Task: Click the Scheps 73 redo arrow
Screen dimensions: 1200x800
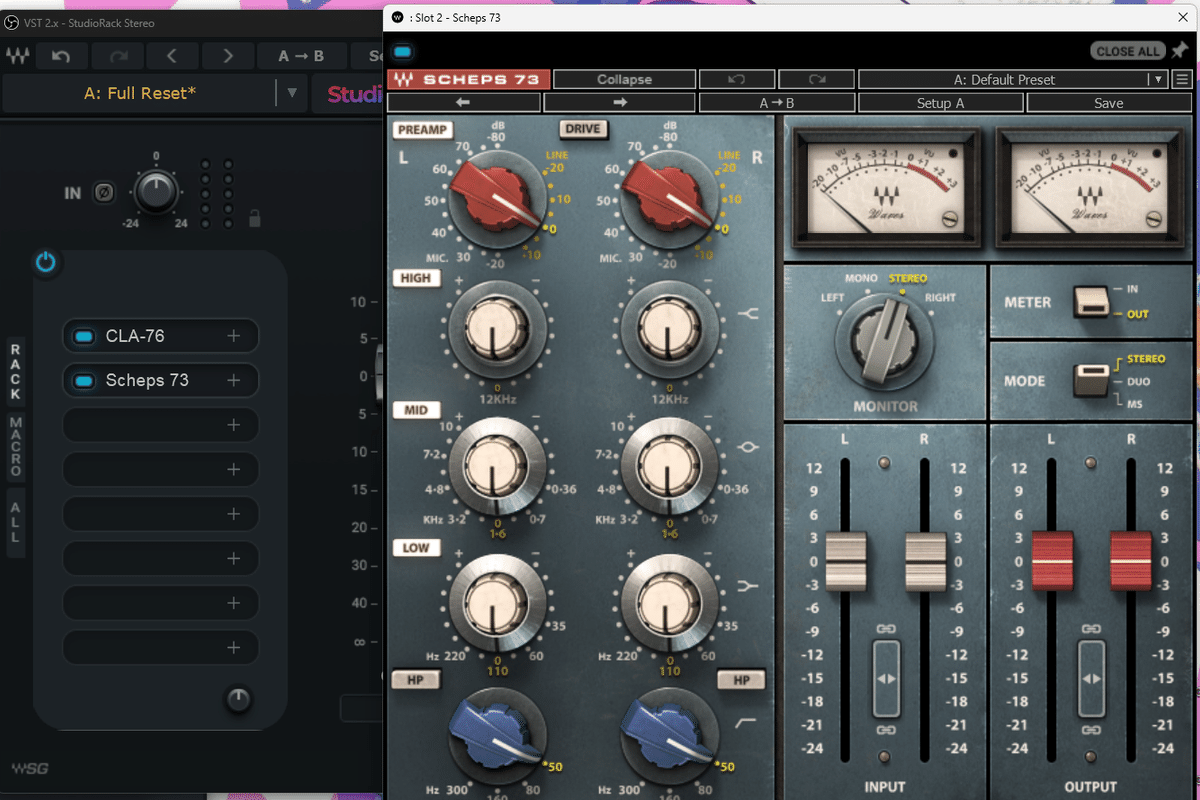Action: coord(816,79)
